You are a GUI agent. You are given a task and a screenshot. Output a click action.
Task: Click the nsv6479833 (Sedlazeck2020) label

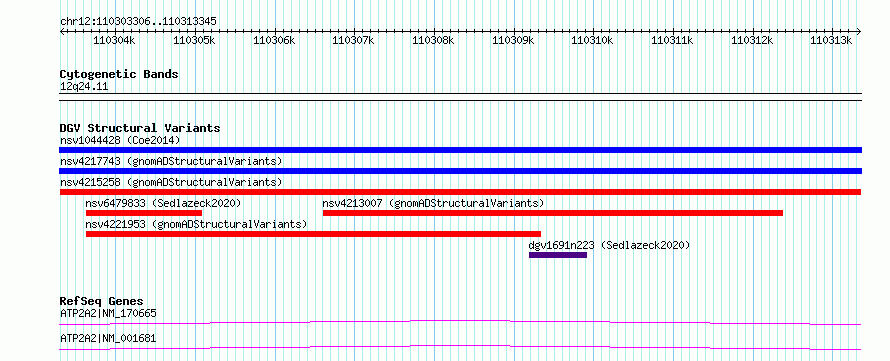tap(163, 203)
